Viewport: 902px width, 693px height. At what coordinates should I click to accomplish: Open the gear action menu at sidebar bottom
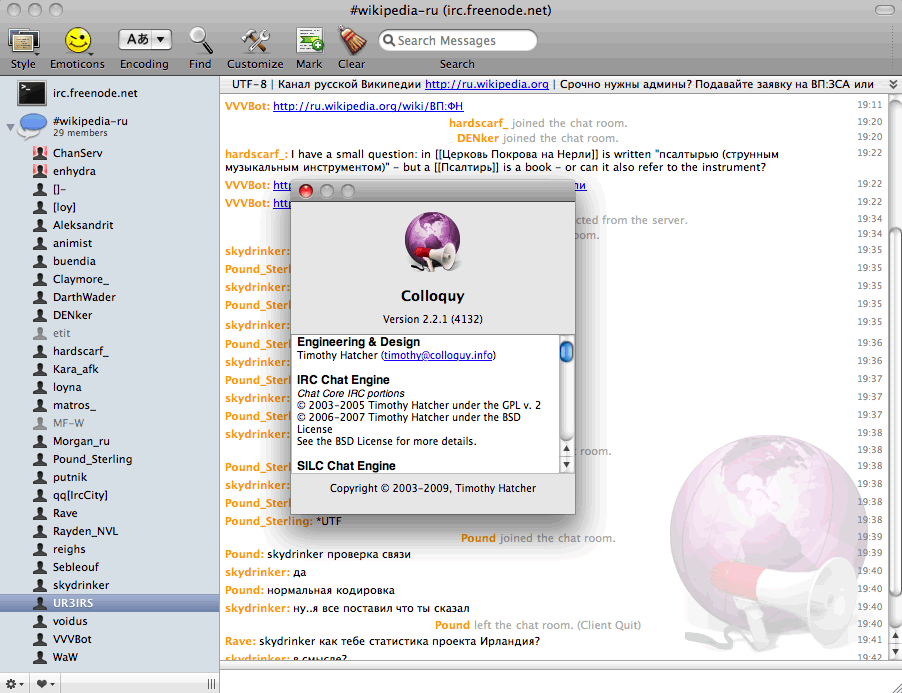(x=14, y=684)
